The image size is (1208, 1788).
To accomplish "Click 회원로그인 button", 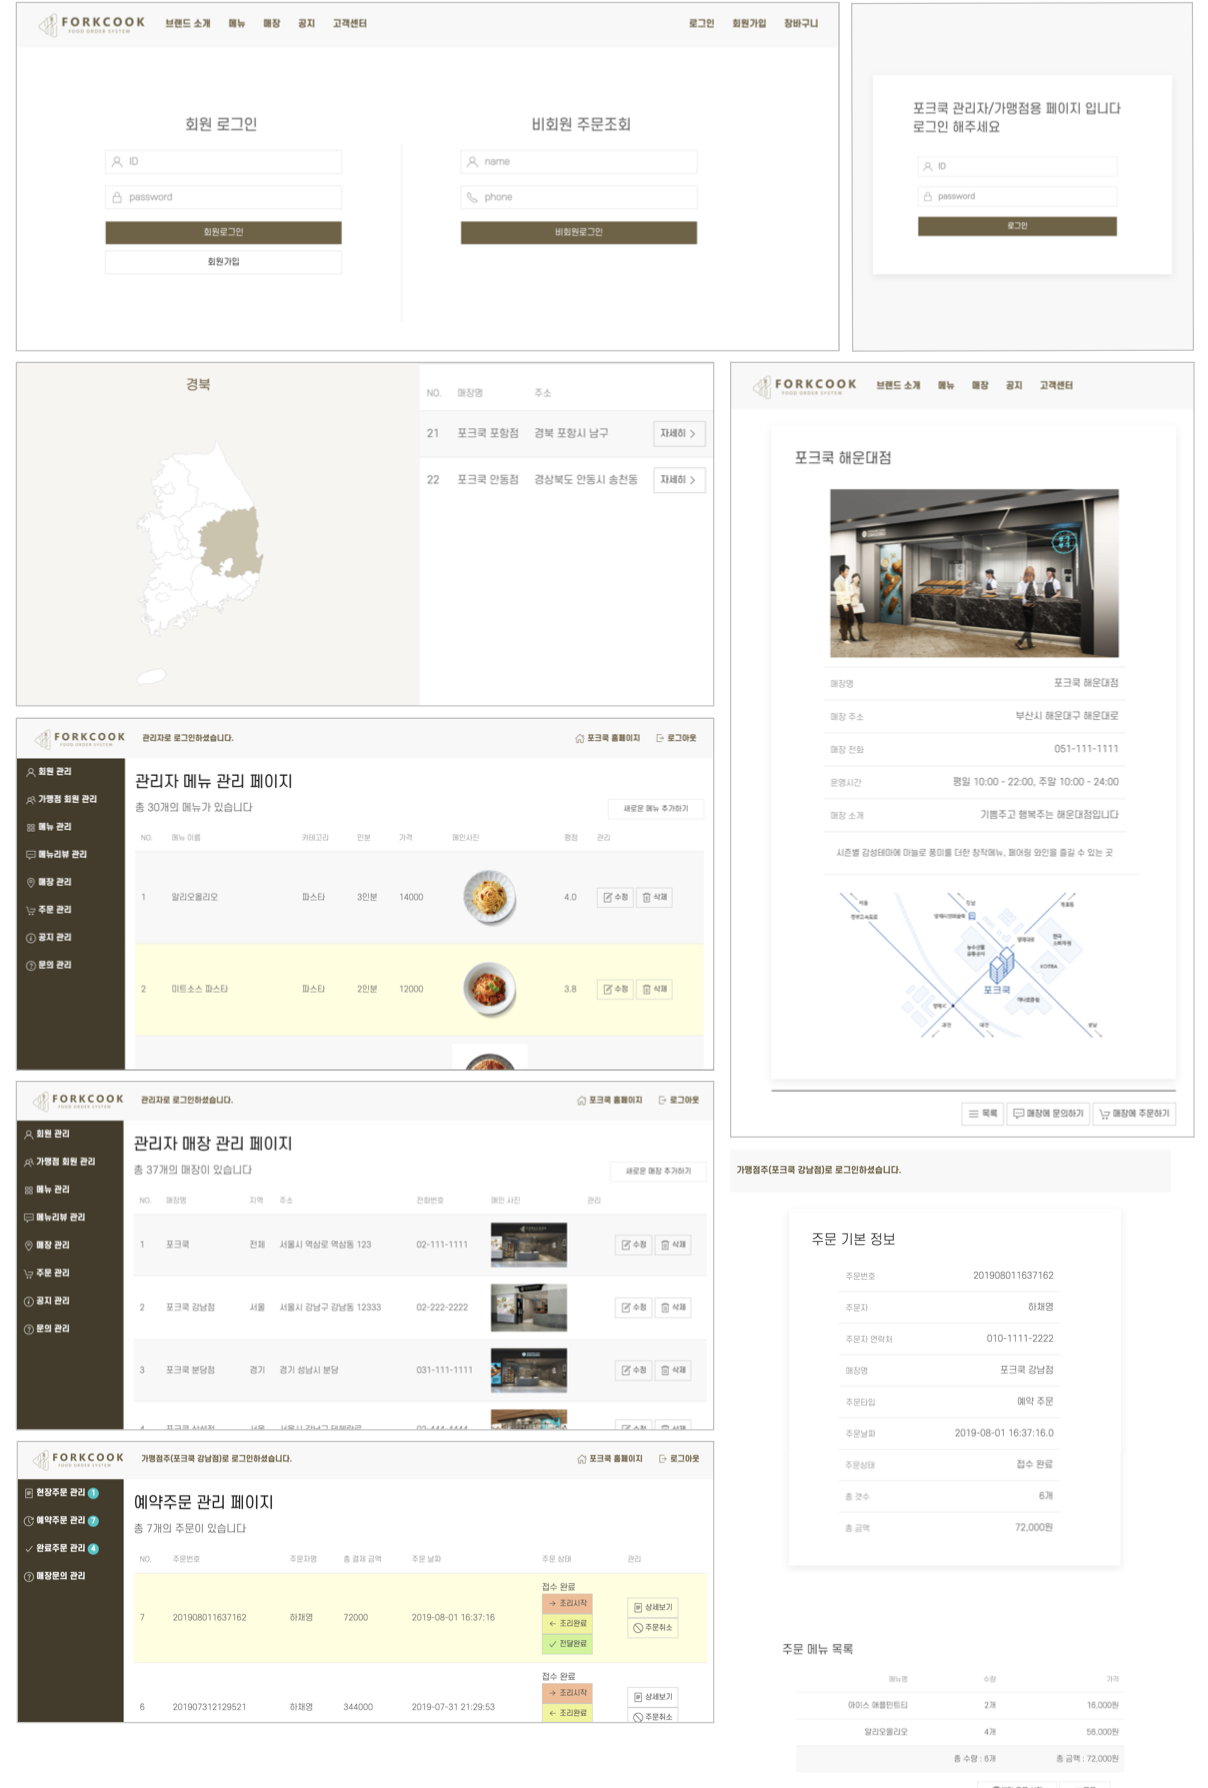I will (x=223, y=232).
